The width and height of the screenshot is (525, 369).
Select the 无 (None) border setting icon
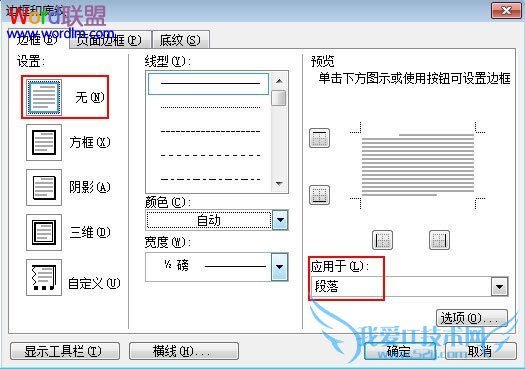(44, 97)
